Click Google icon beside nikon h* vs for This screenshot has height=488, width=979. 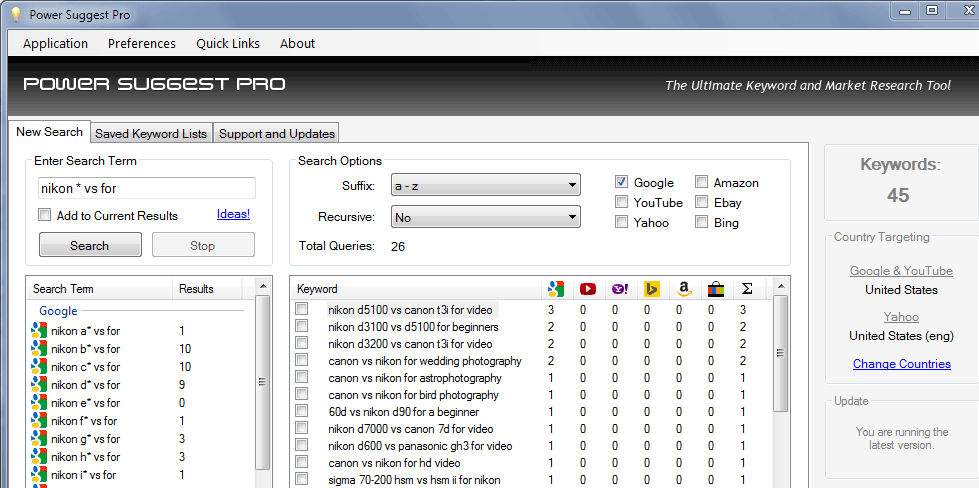click(39, 457)
